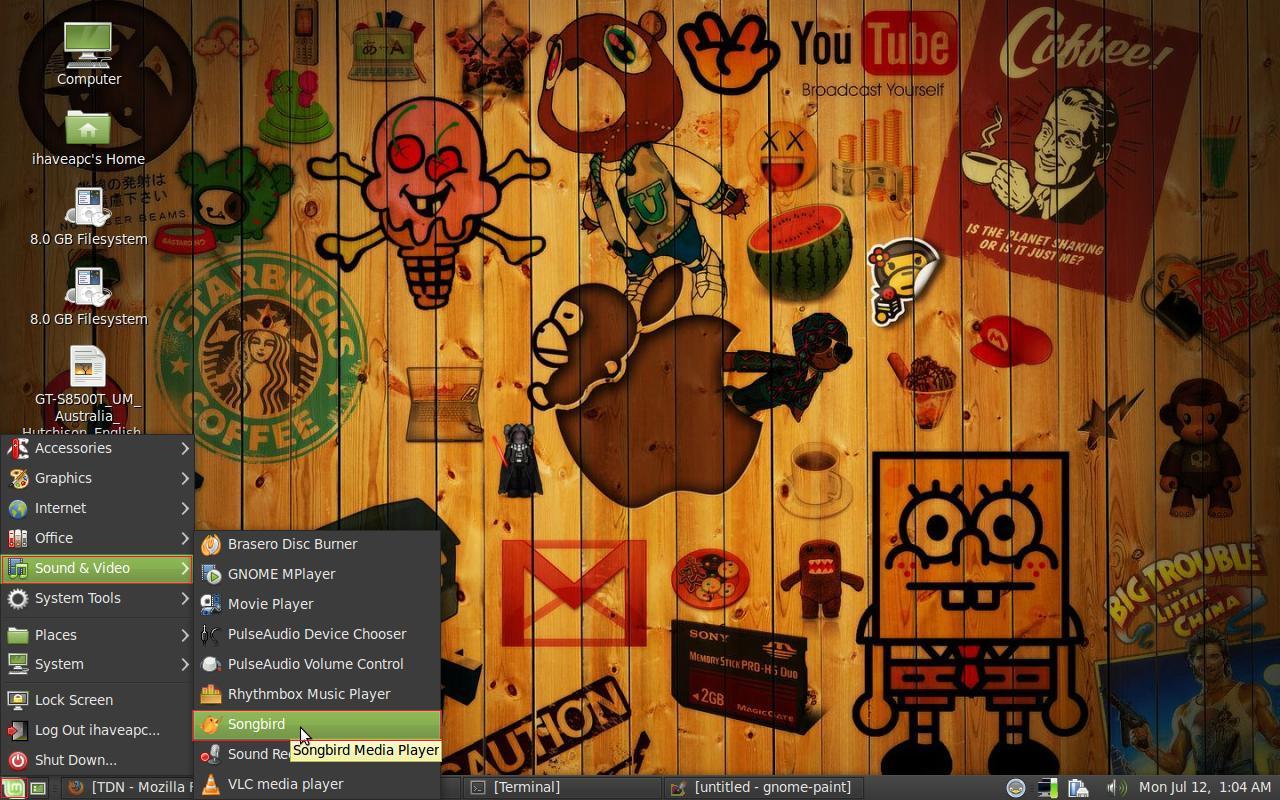
Task: Click the Songbird bird icon
Action: [x=210, y=724]
